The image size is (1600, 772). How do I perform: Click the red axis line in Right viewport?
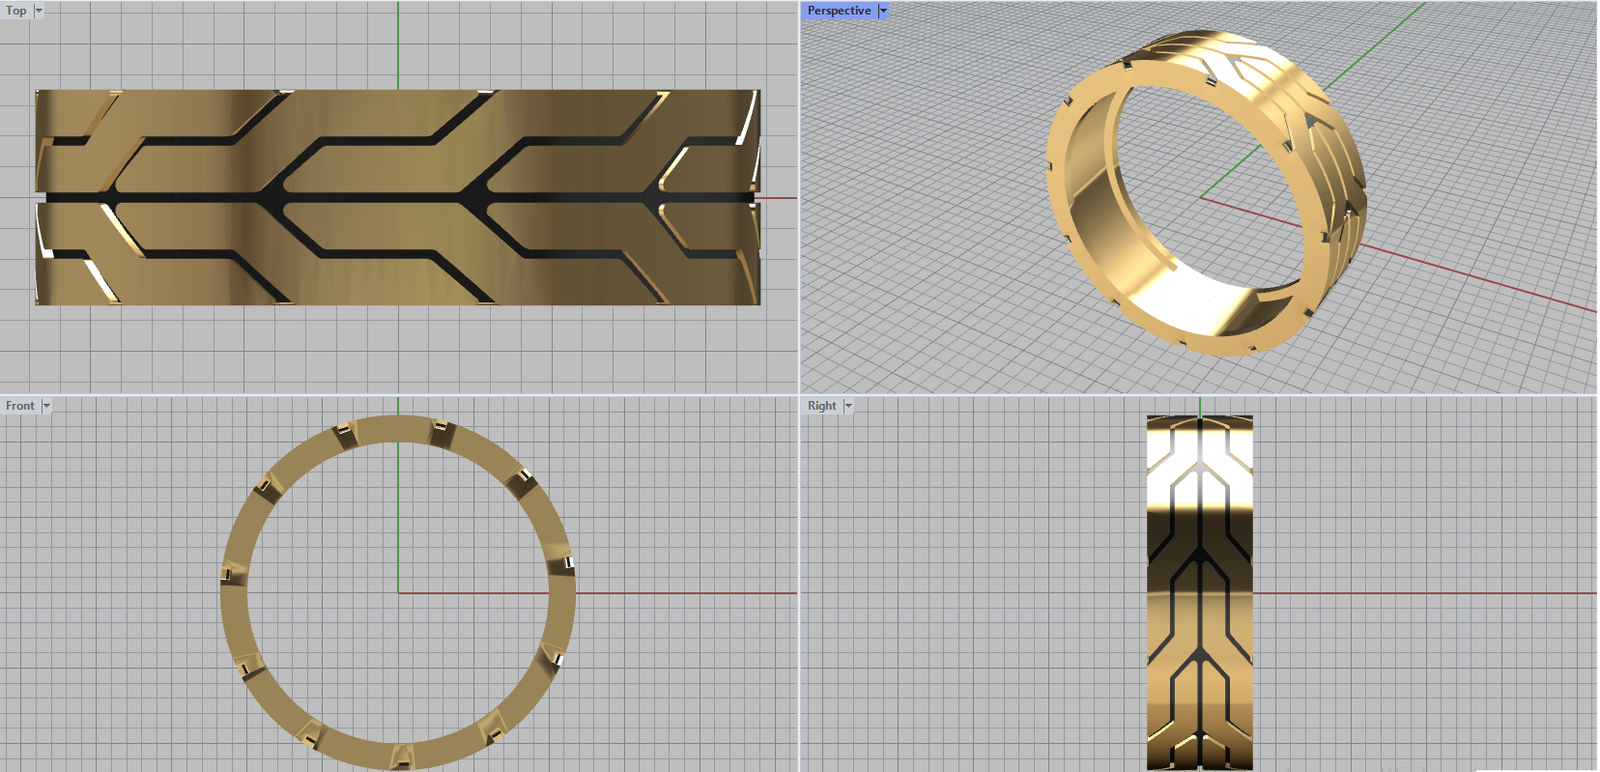[x=1420, y=593]
